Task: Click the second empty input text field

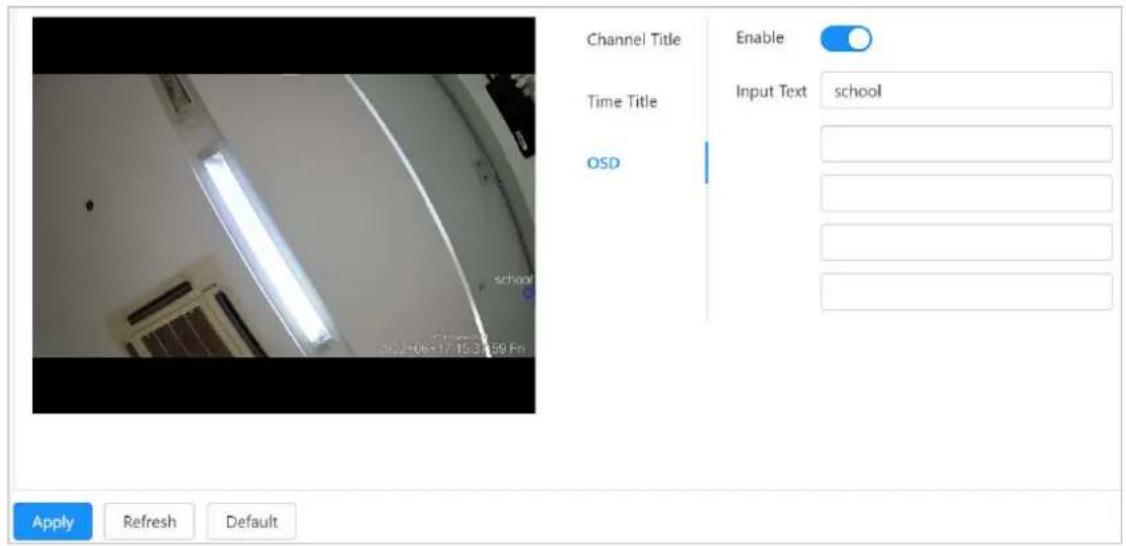Action: [966, 144]
